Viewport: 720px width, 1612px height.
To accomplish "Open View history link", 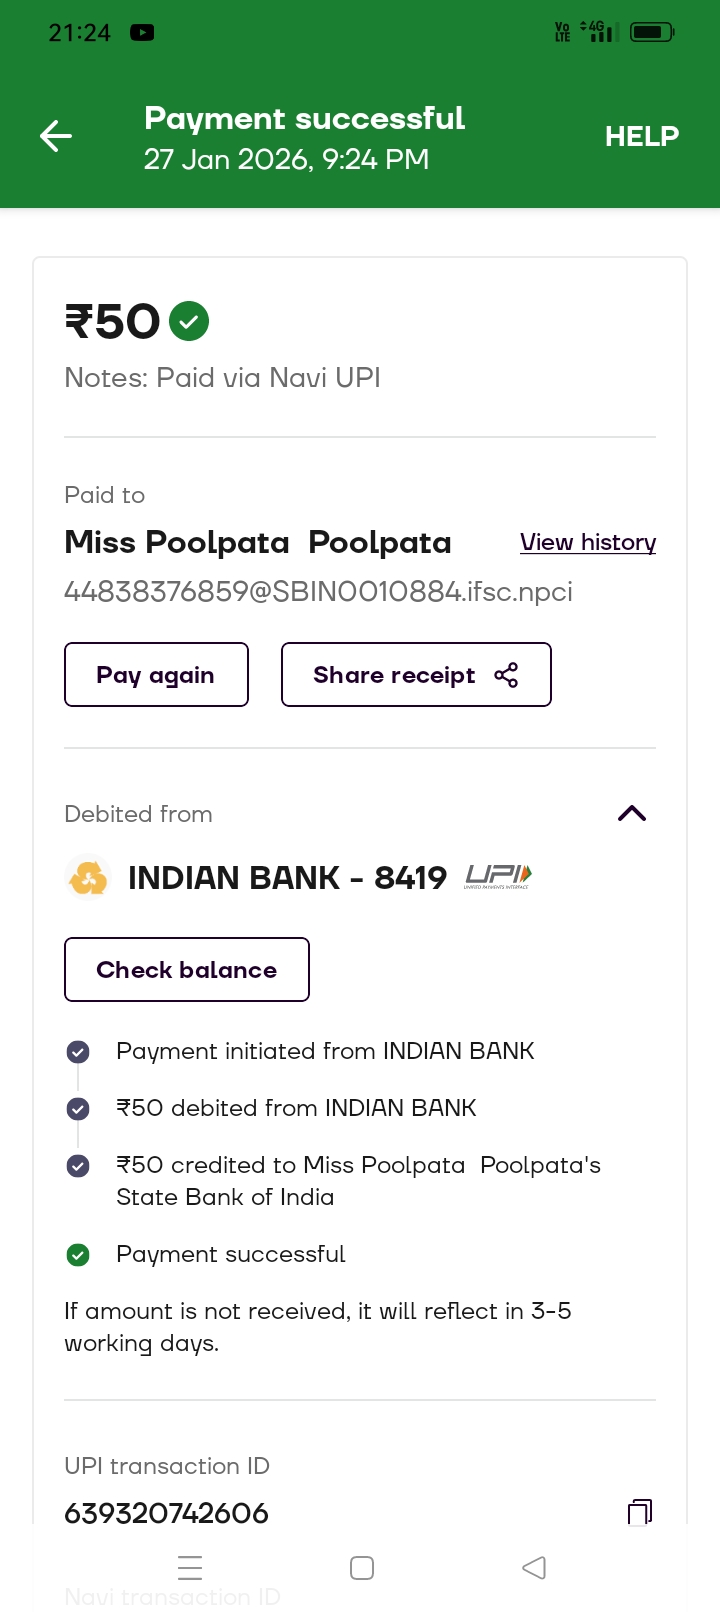I will (587, 542).
